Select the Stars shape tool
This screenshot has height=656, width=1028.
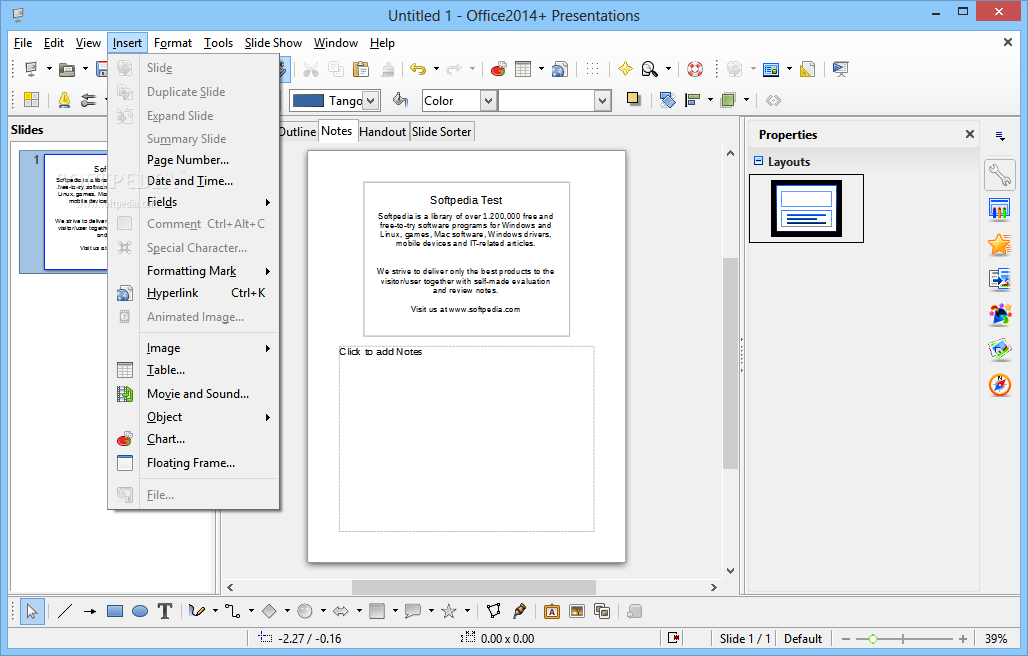tap(449, 611)
